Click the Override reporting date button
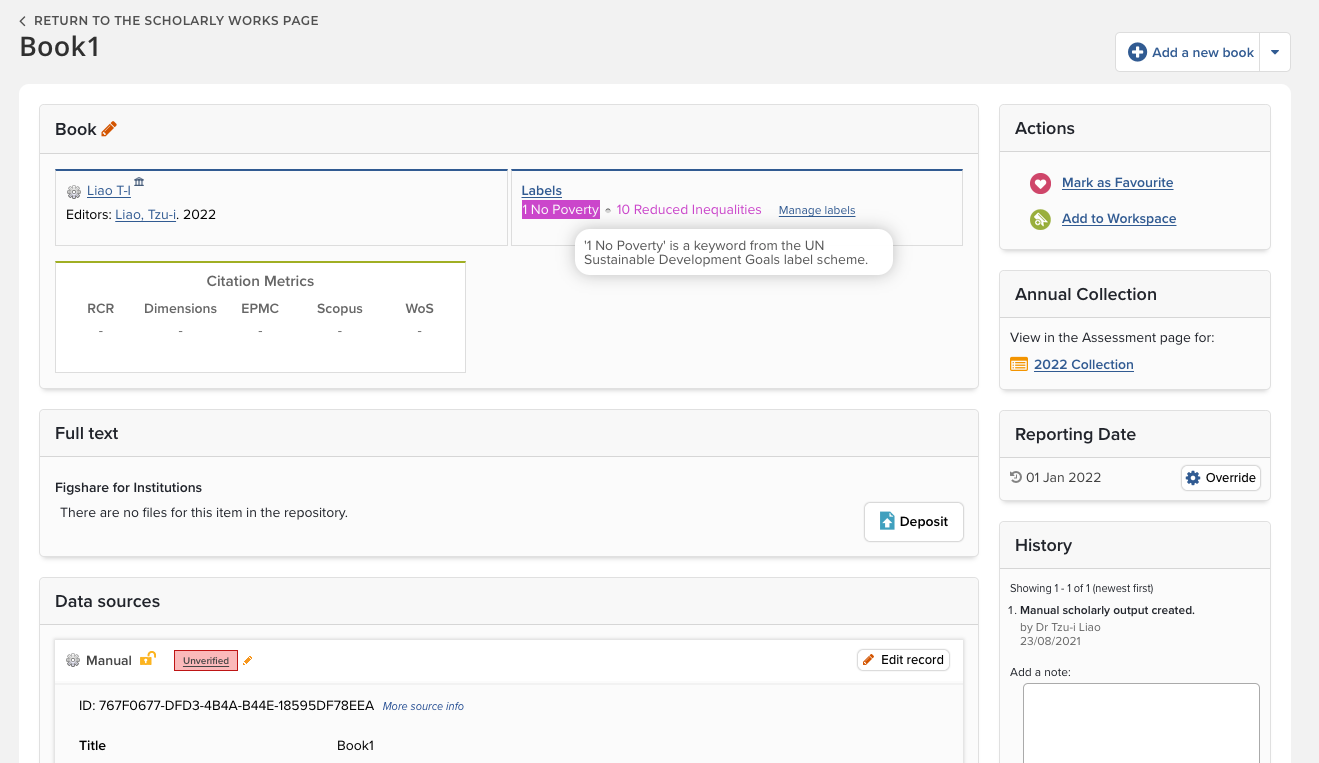 [1220, 478]
